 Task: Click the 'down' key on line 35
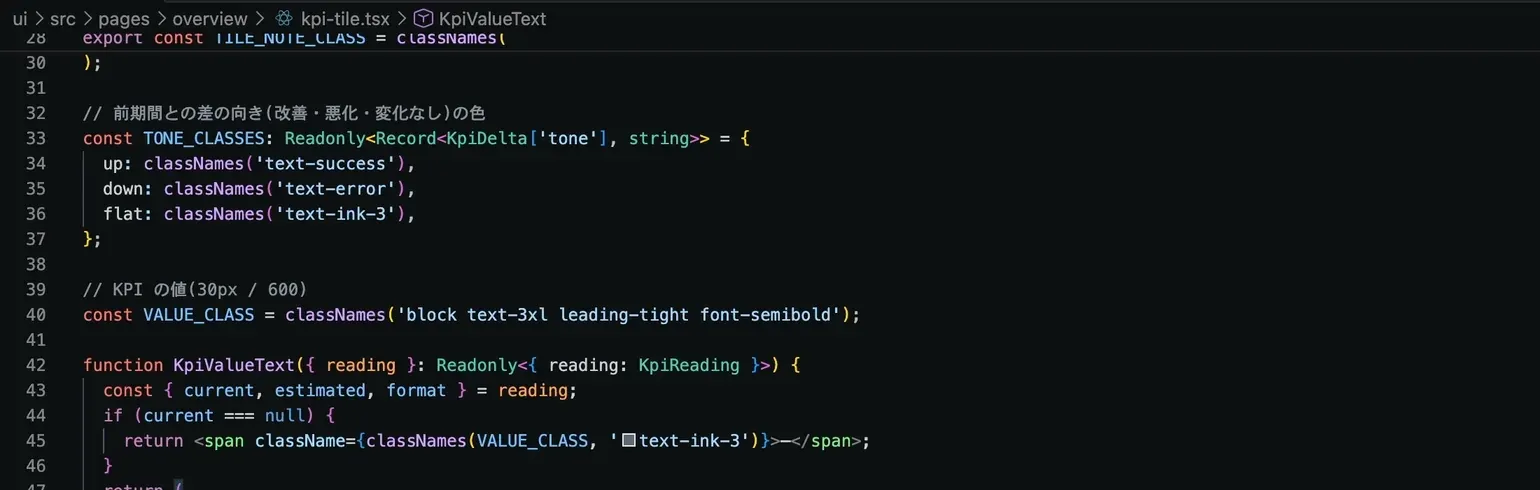[x=123, y=188]
